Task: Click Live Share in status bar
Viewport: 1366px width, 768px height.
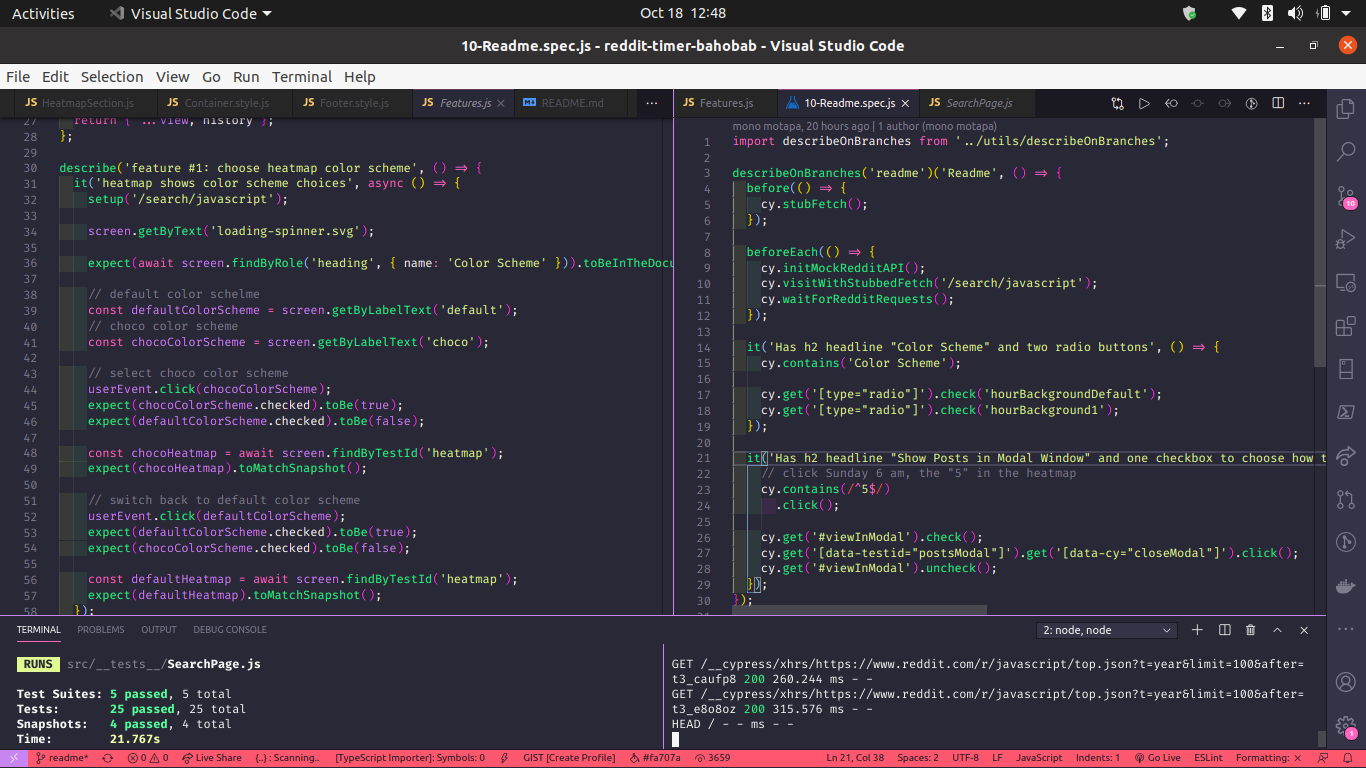Action: pyautogui.click(x=211, y=758)
